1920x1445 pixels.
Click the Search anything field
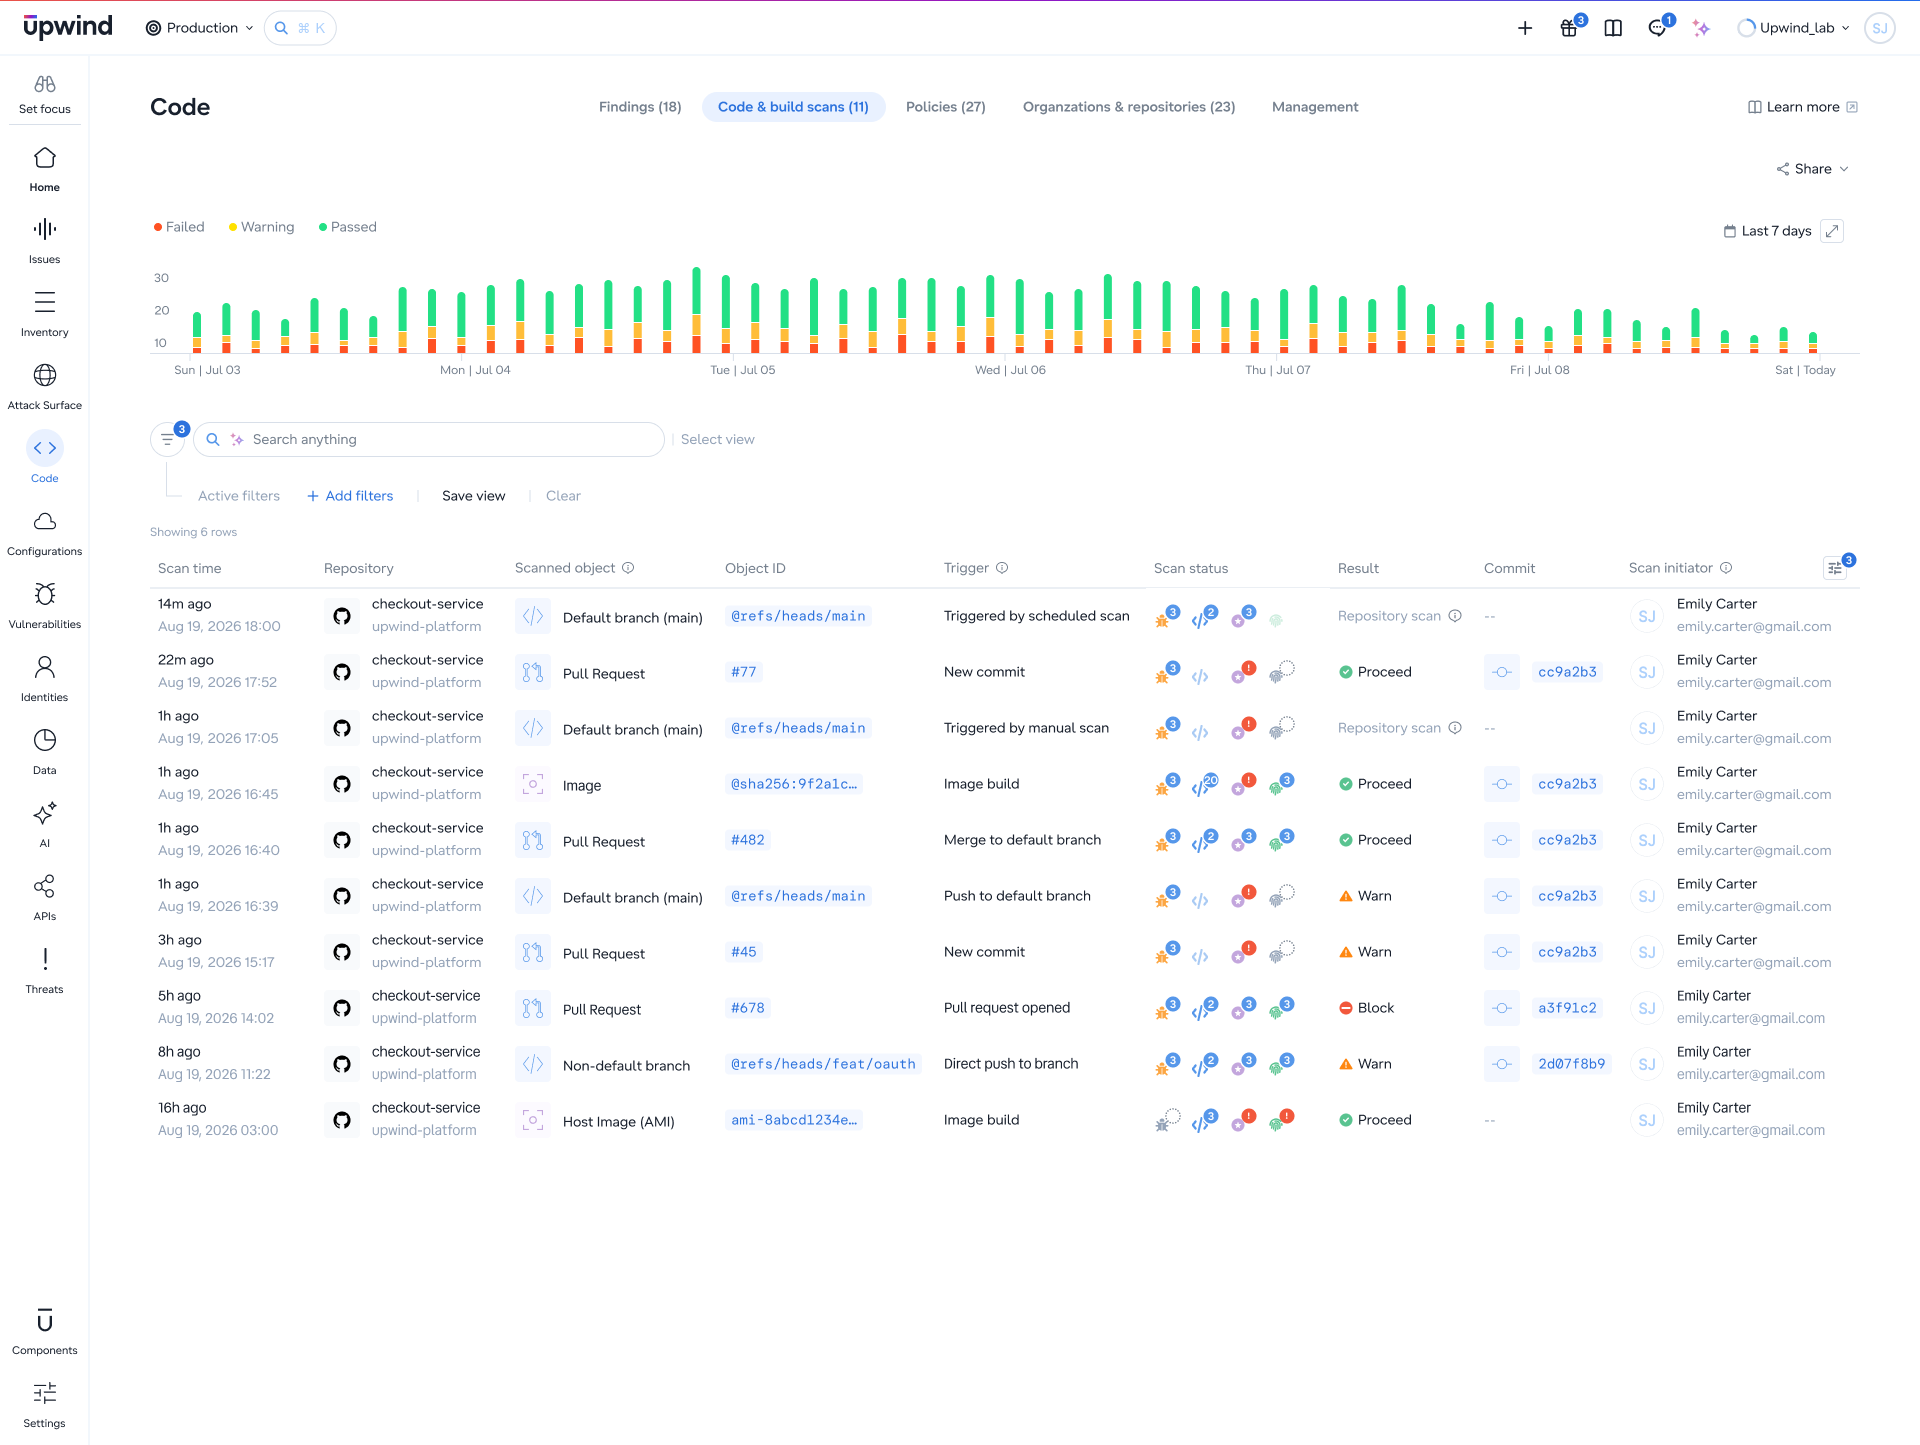pyautogui.click(x=429, y=439)
